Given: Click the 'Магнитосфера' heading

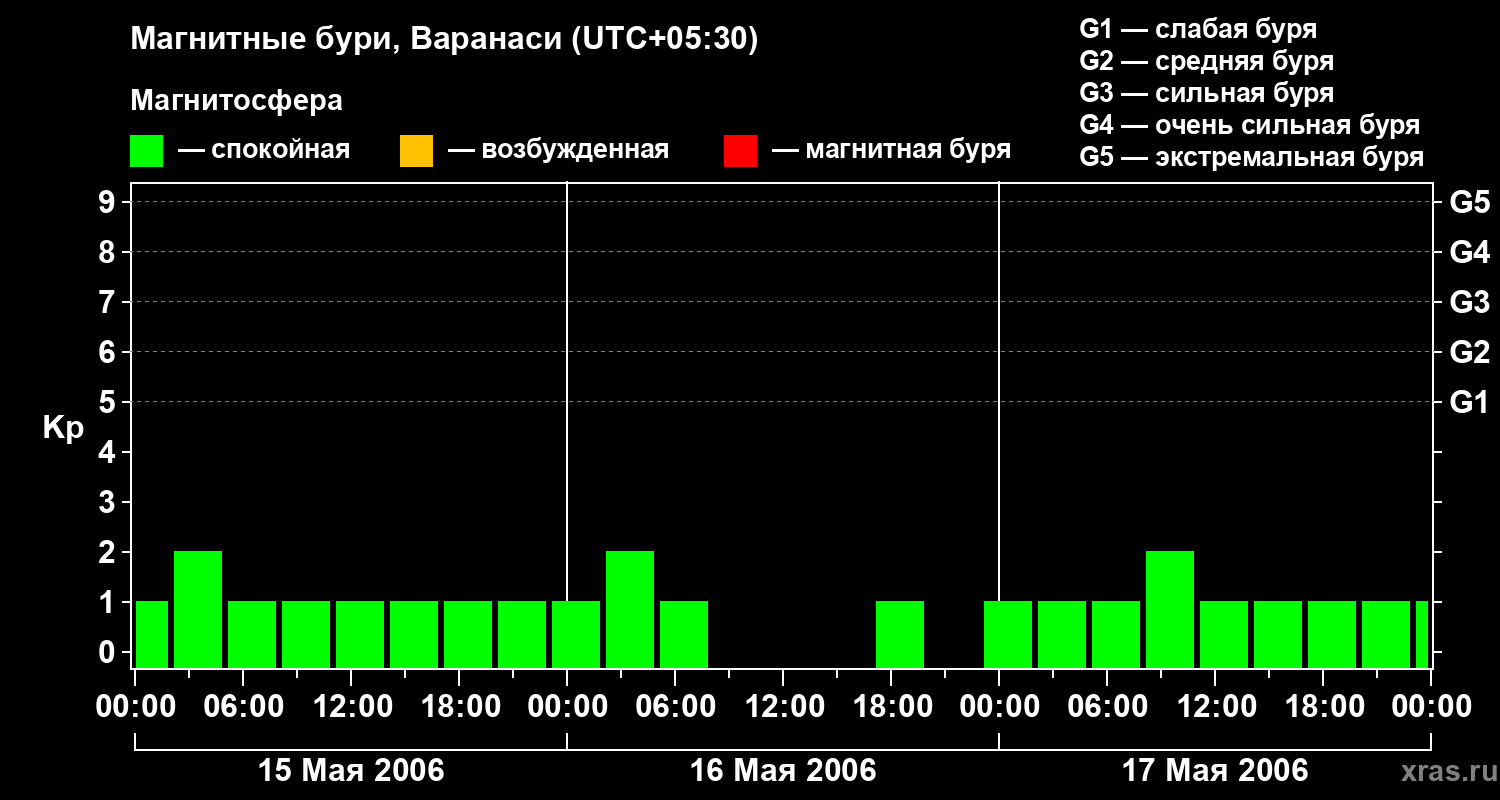Looking at the screenshot, I should pos(236,101).
